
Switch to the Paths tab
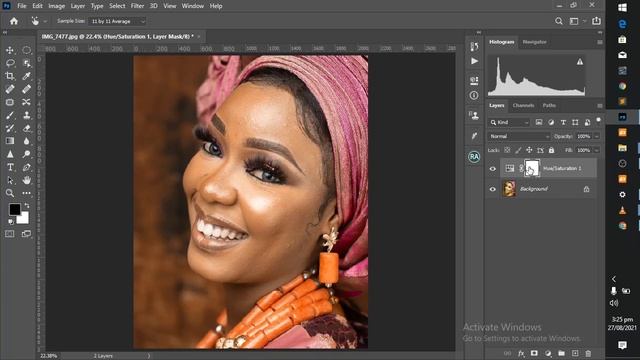coord(549,105)
